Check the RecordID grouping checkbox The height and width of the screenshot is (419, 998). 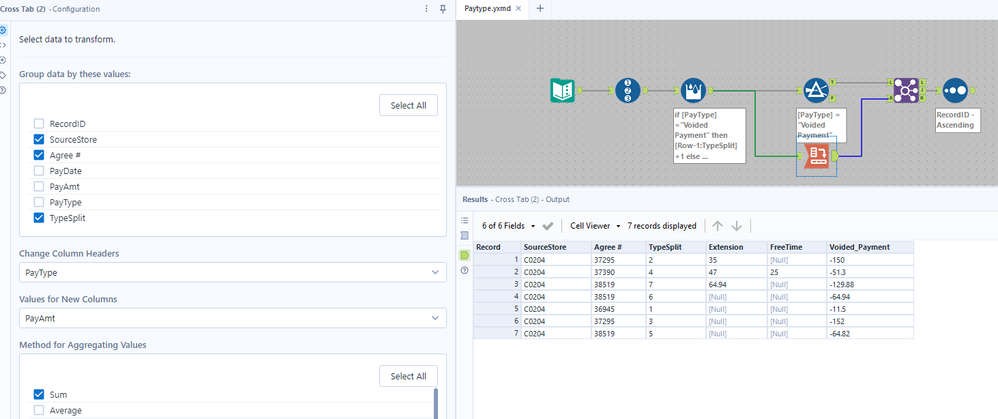(x=39, y=124)
